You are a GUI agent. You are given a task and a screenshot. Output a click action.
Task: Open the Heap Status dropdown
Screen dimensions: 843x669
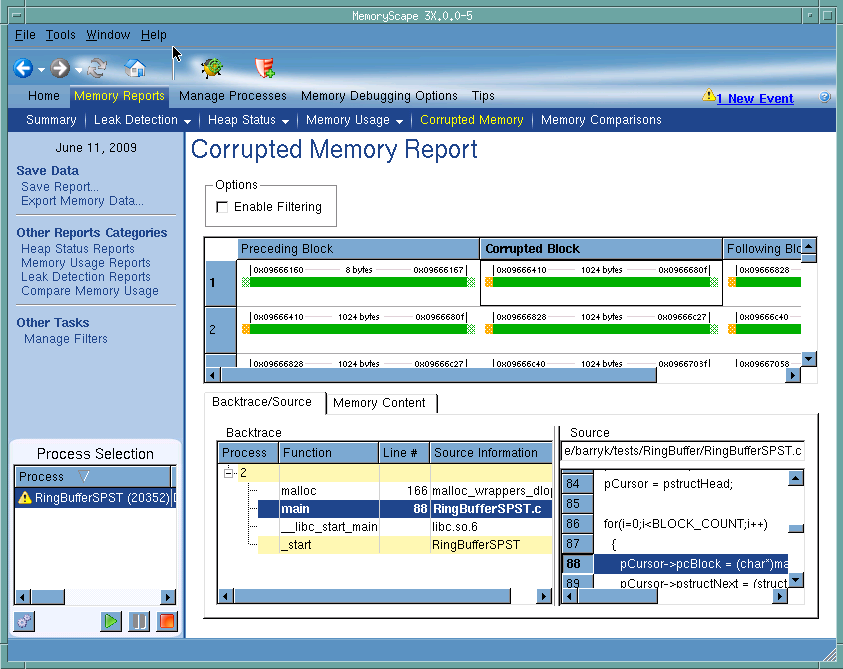[248, 120]
